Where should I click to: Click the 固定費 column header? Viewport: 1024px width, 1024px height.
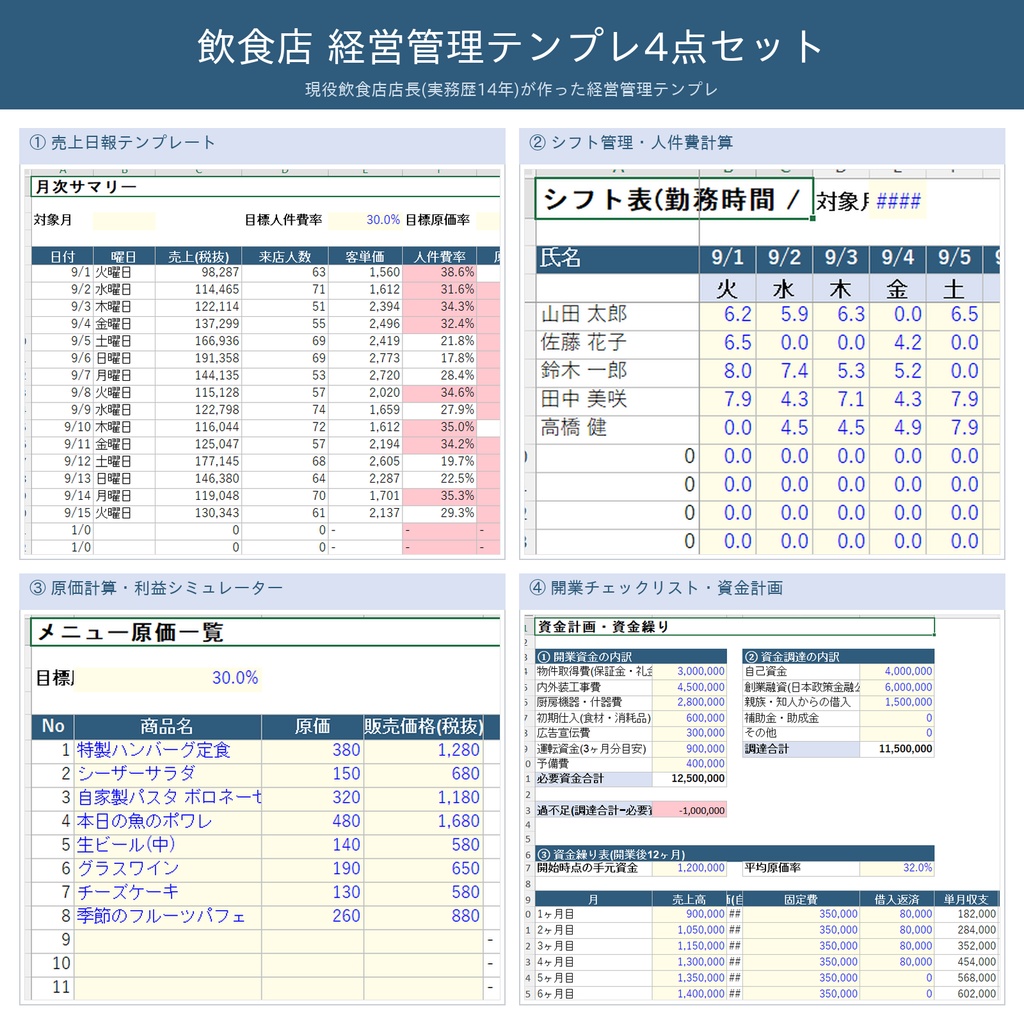(x=801, y=900)
